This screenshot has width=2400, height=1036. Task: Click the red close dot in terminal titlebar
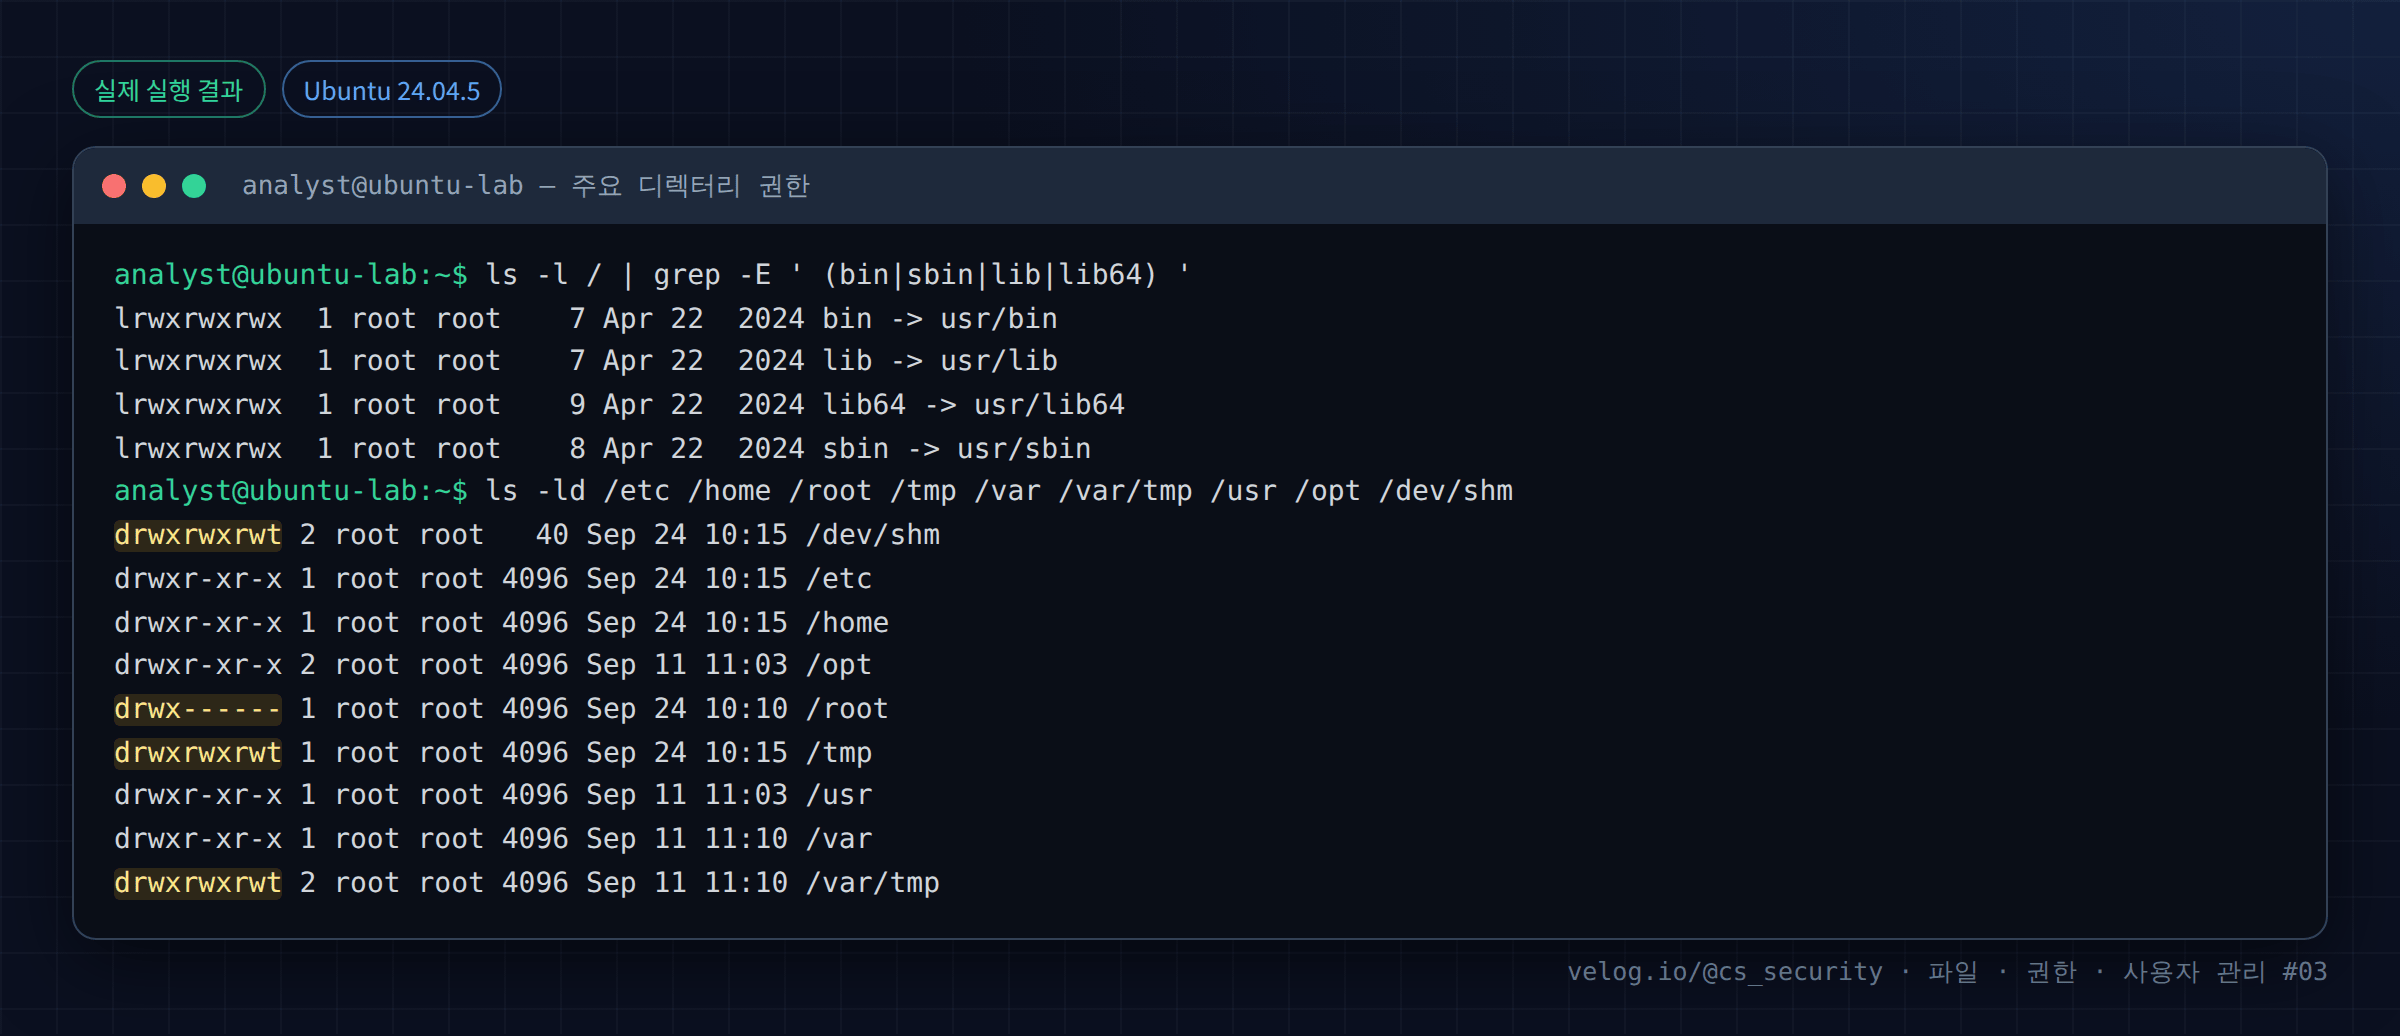click(x=114, y=186)
